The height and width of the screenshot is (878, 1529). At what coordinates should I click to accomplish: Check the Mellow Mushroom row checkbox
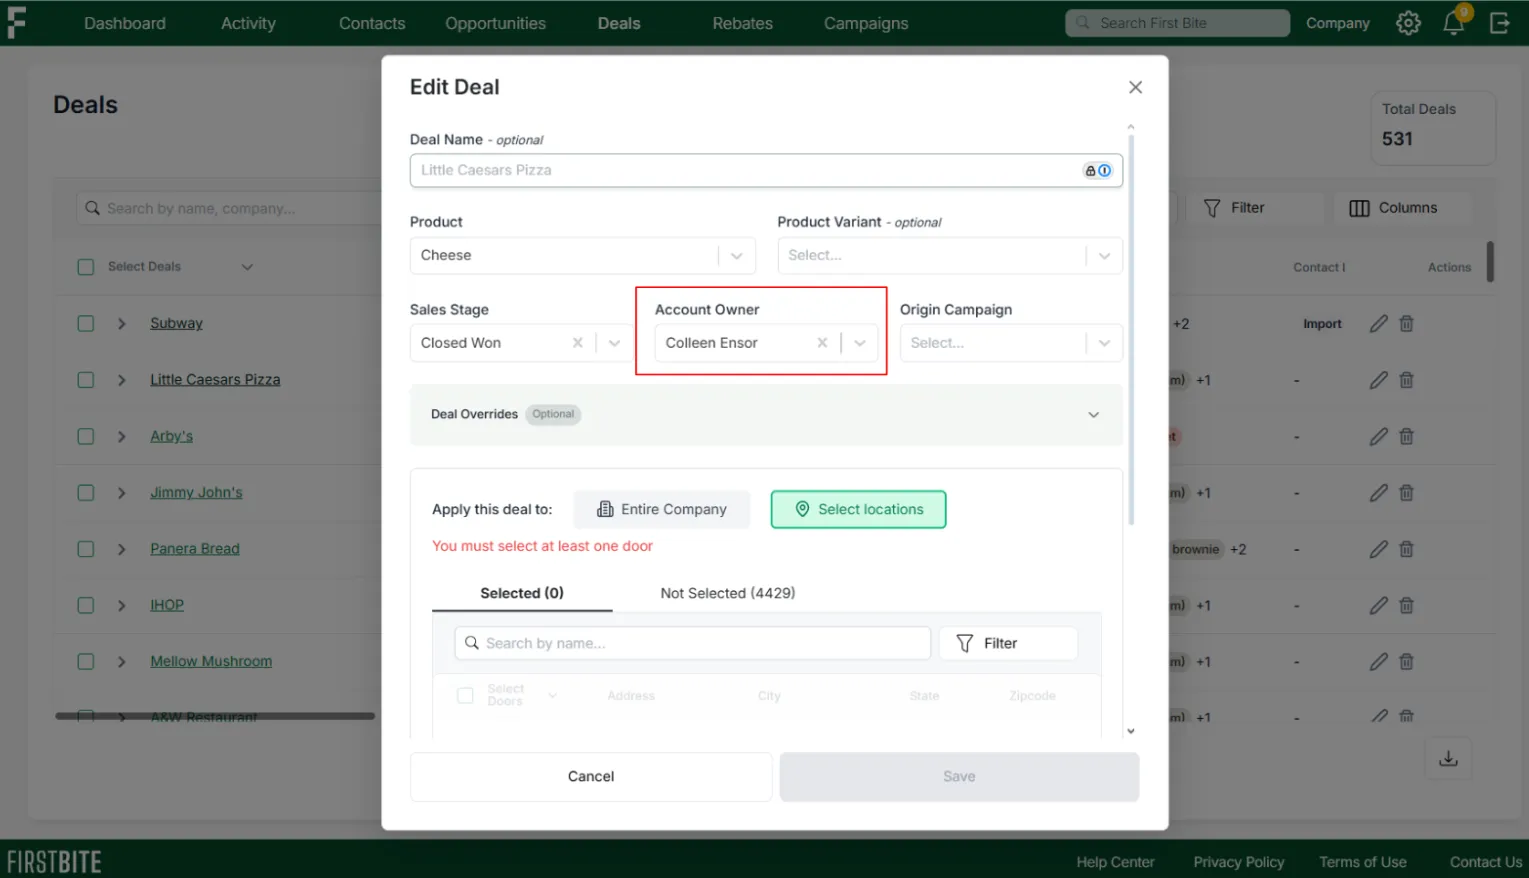86,662
